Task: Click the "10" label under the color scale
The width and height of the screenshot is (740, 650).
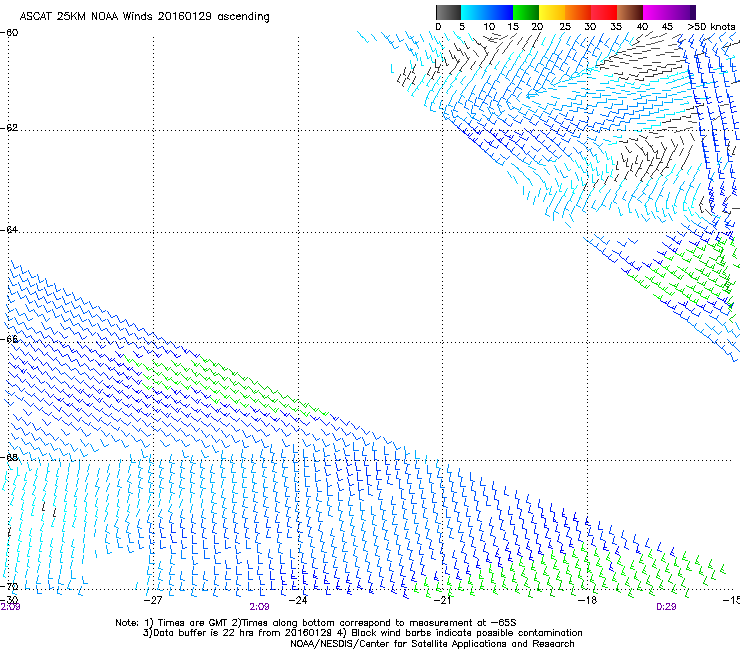Action: 489,26
